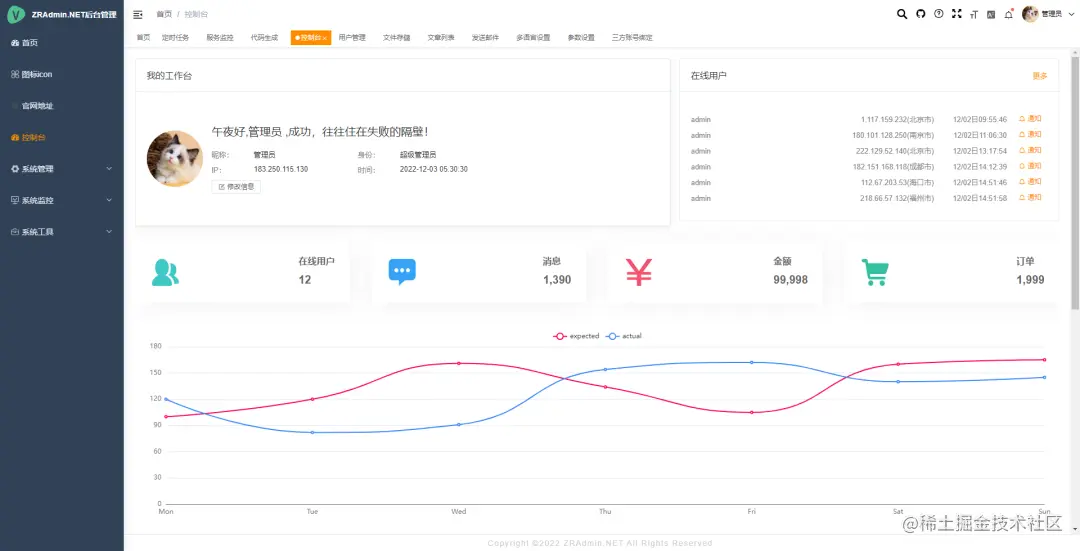Image resolution: width=1080 pixels, height=551 pixels.
Task: Switch to the 文件存储 tab
Action: tap(397, 38)
